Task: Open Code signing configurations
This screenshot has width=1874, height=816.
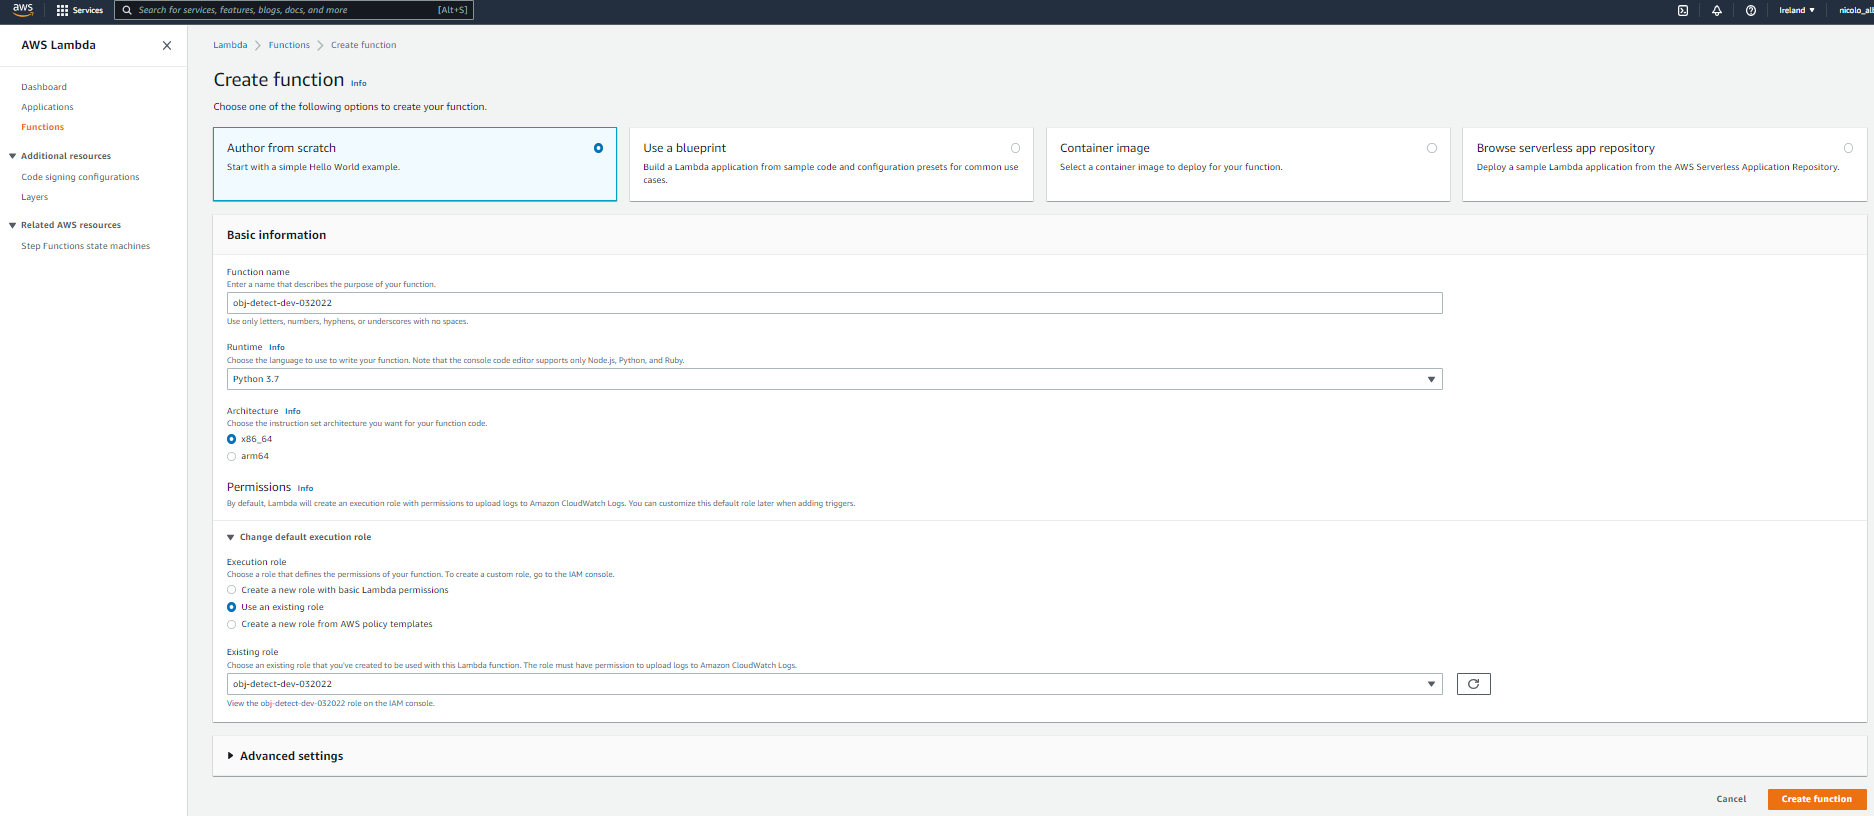Action: coord(80,177)
